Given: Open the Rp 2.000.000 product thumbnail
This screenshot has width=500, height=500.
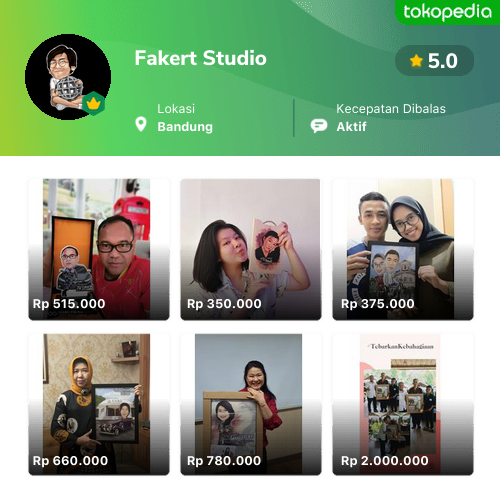Looking at the screenshot, I should point(403,404).
